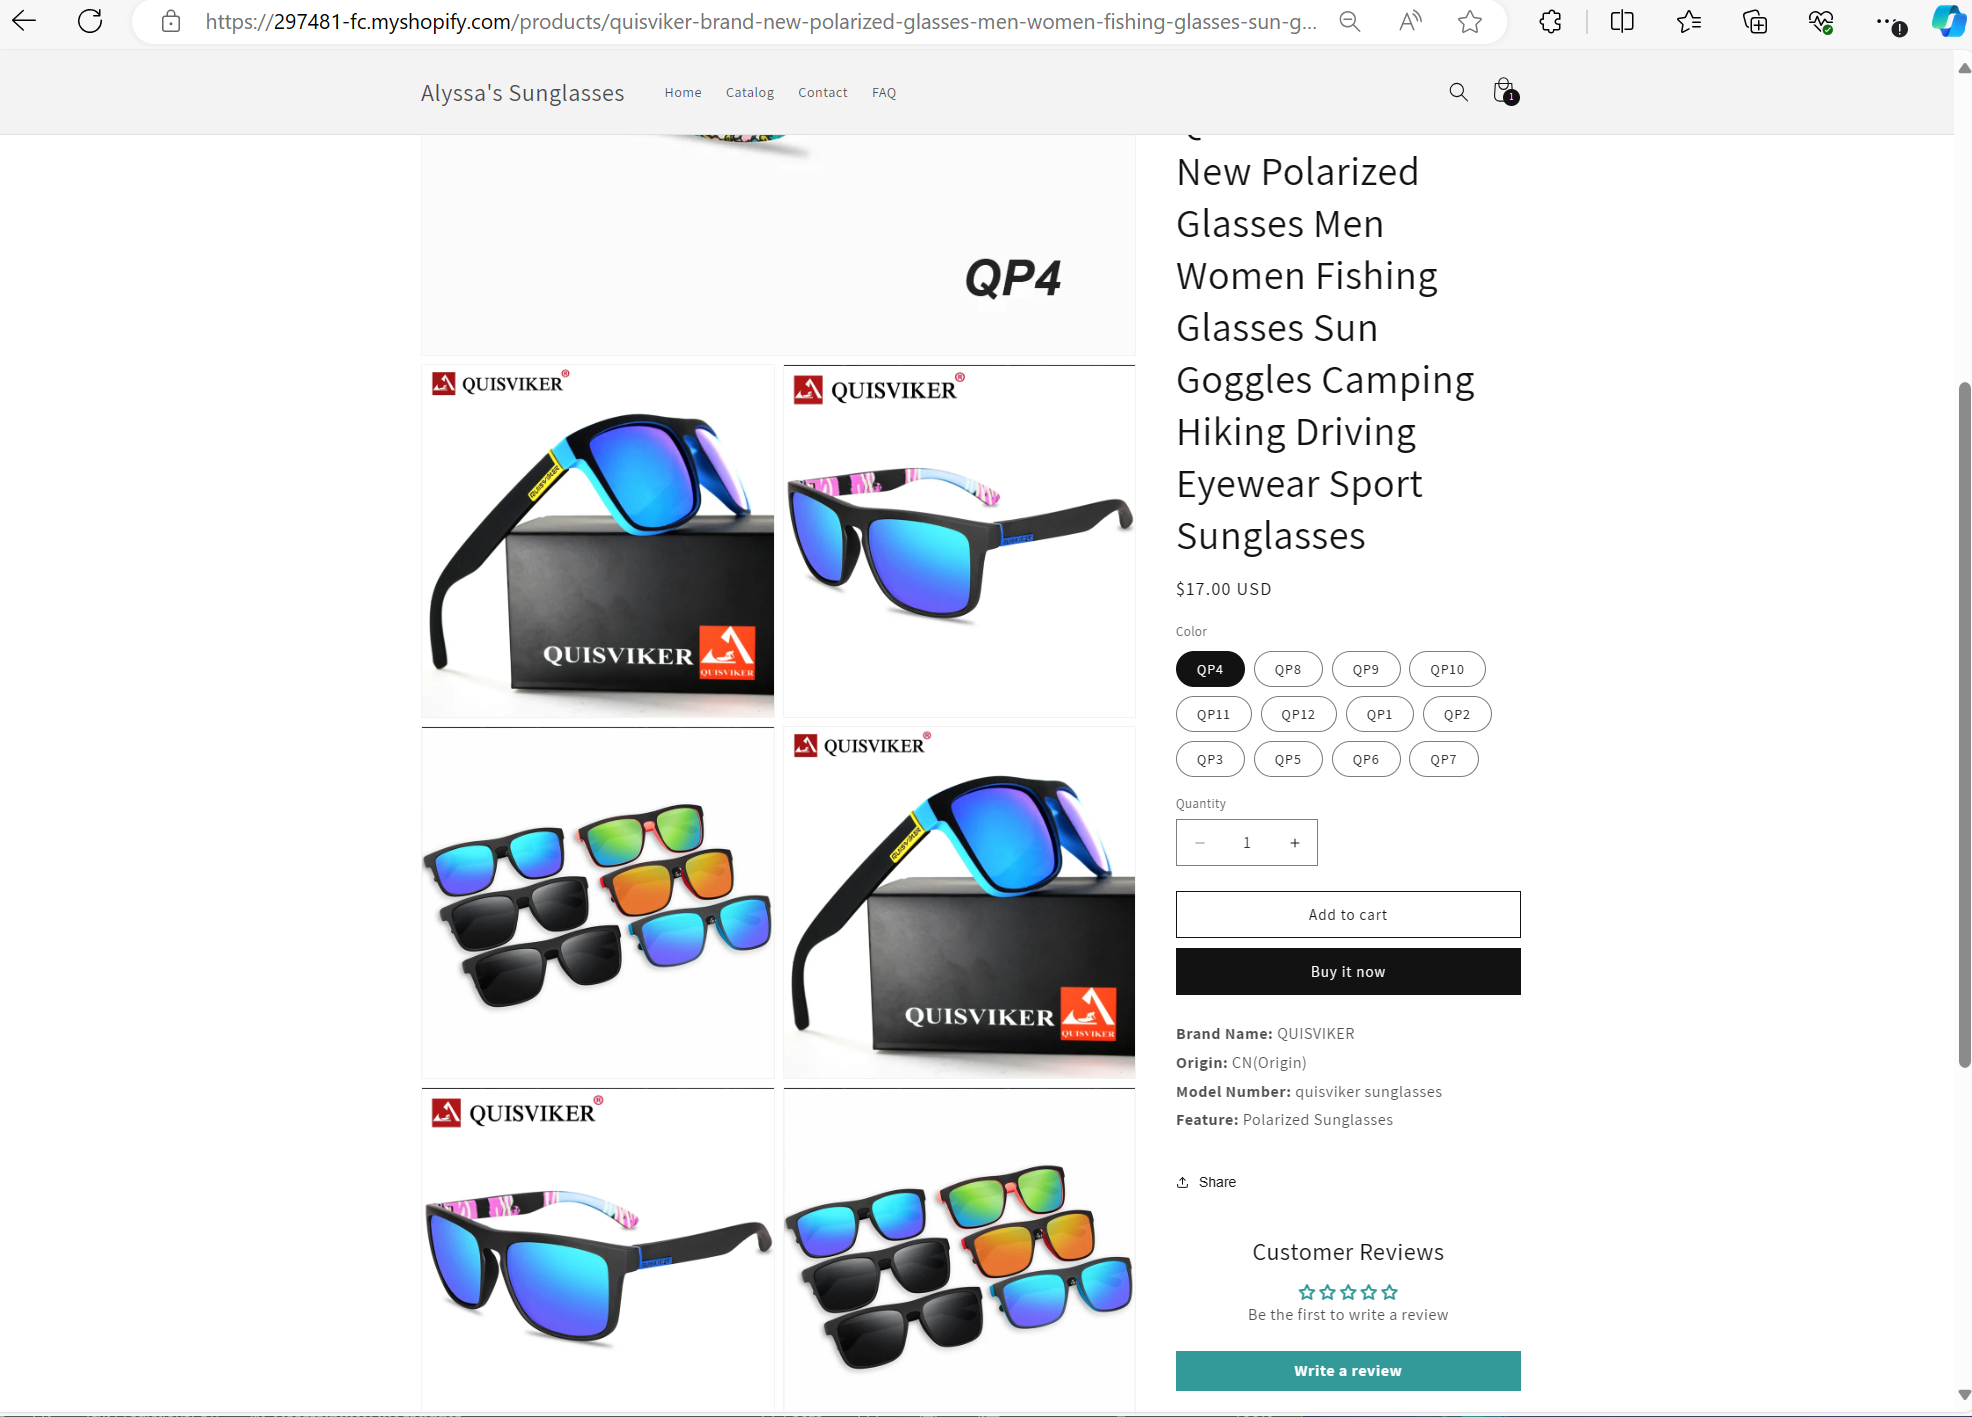Screen dimensions: 1972x1417
Task: Click the Read aloud icon
Action: [x=1410, y=21]
